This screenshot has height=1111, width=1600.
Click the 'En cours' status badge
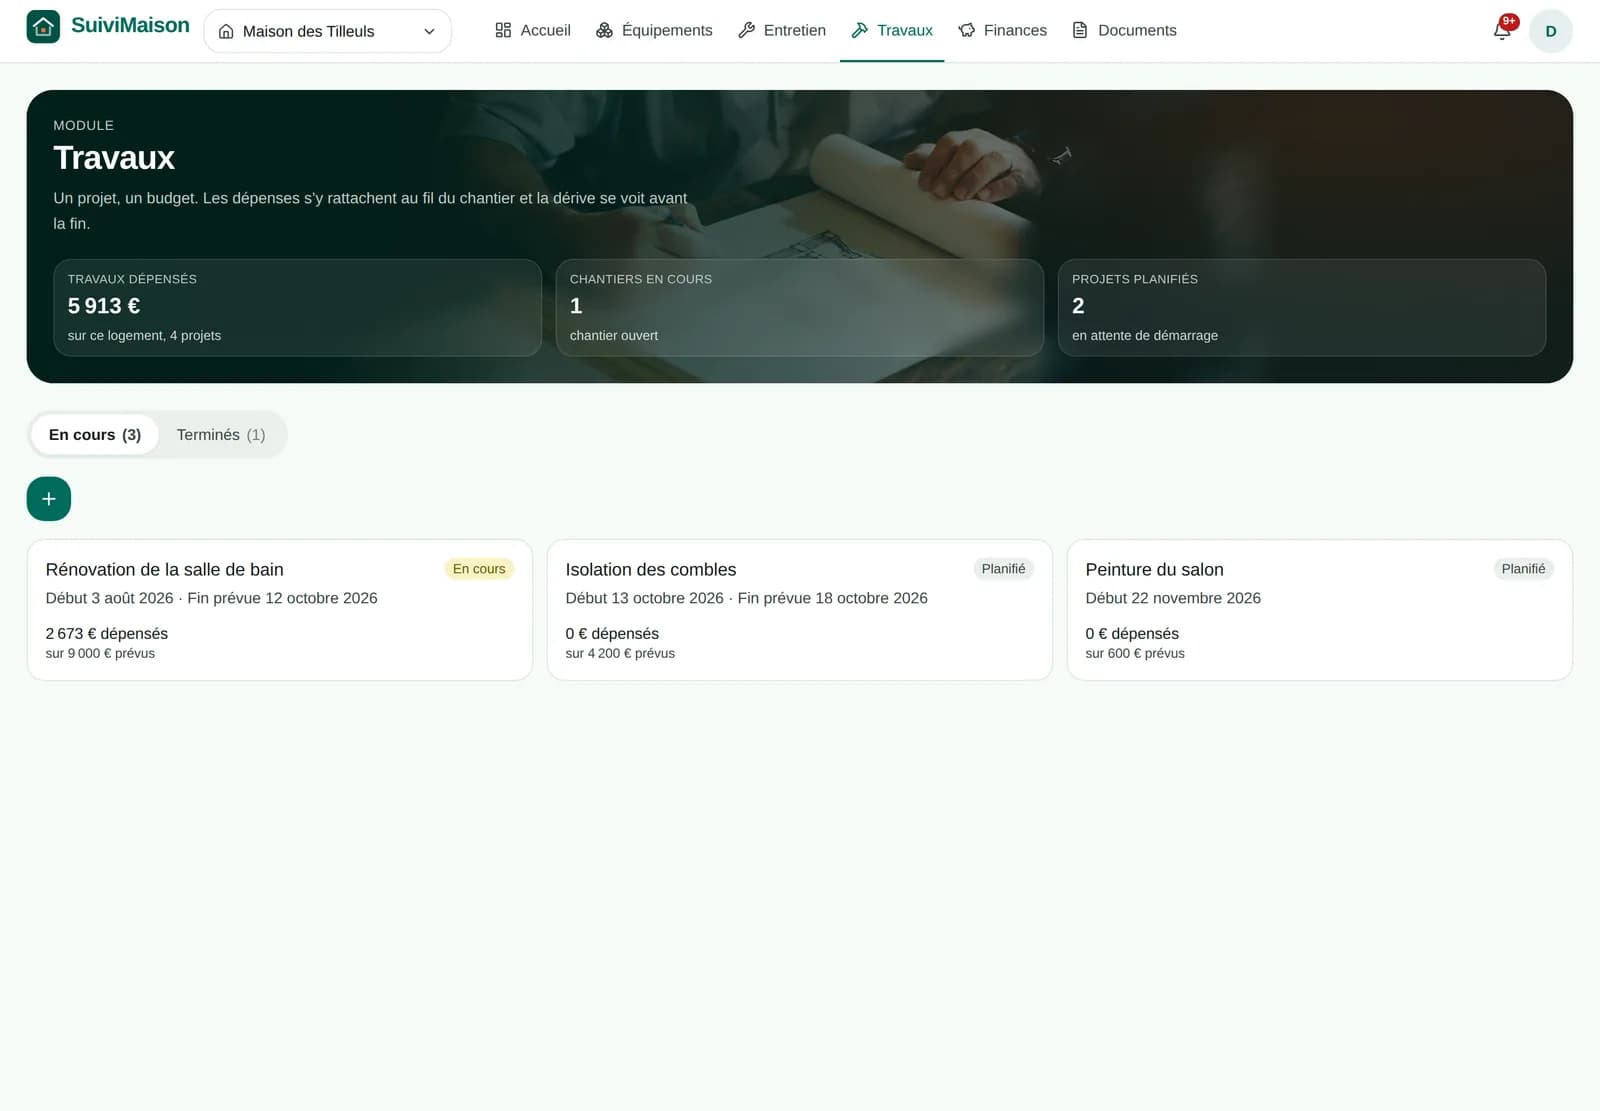479,569
